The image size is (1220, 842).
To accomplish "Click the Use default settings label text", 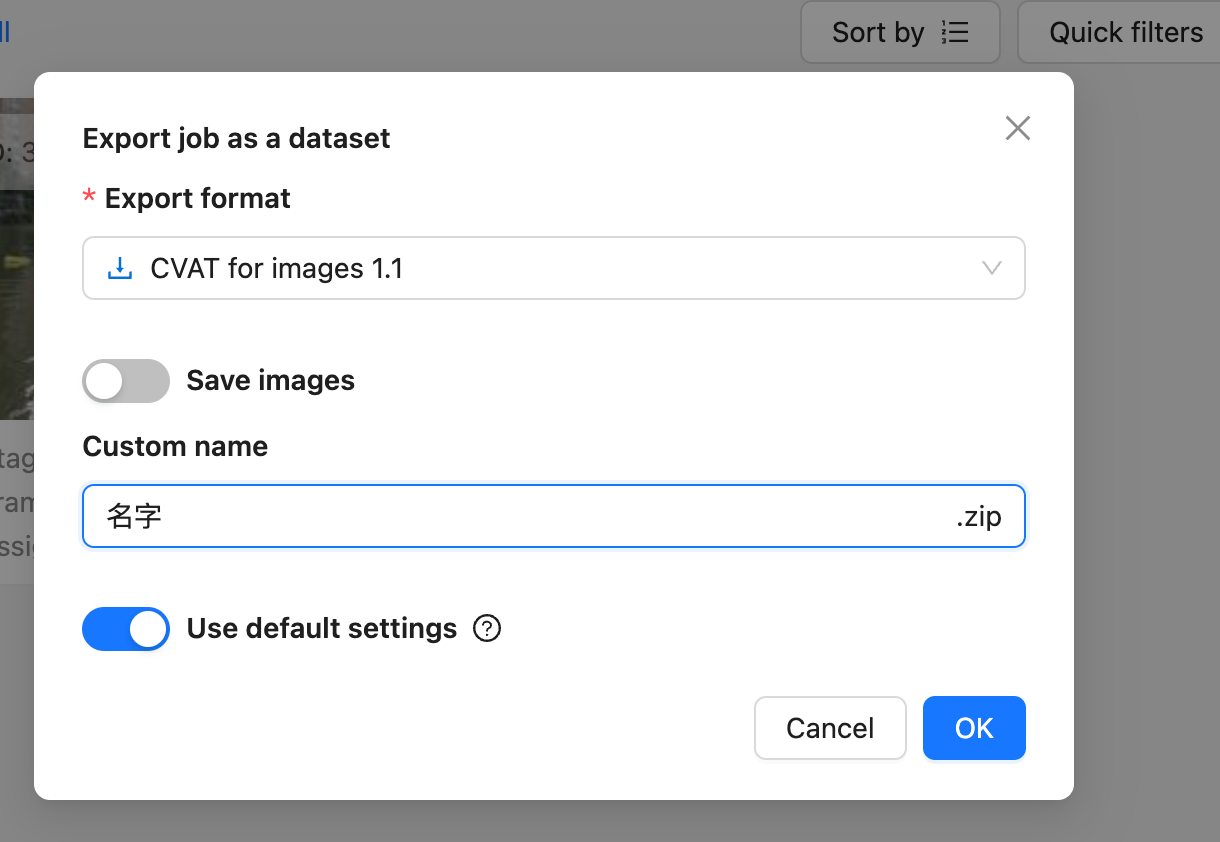I will coord(322,629).
